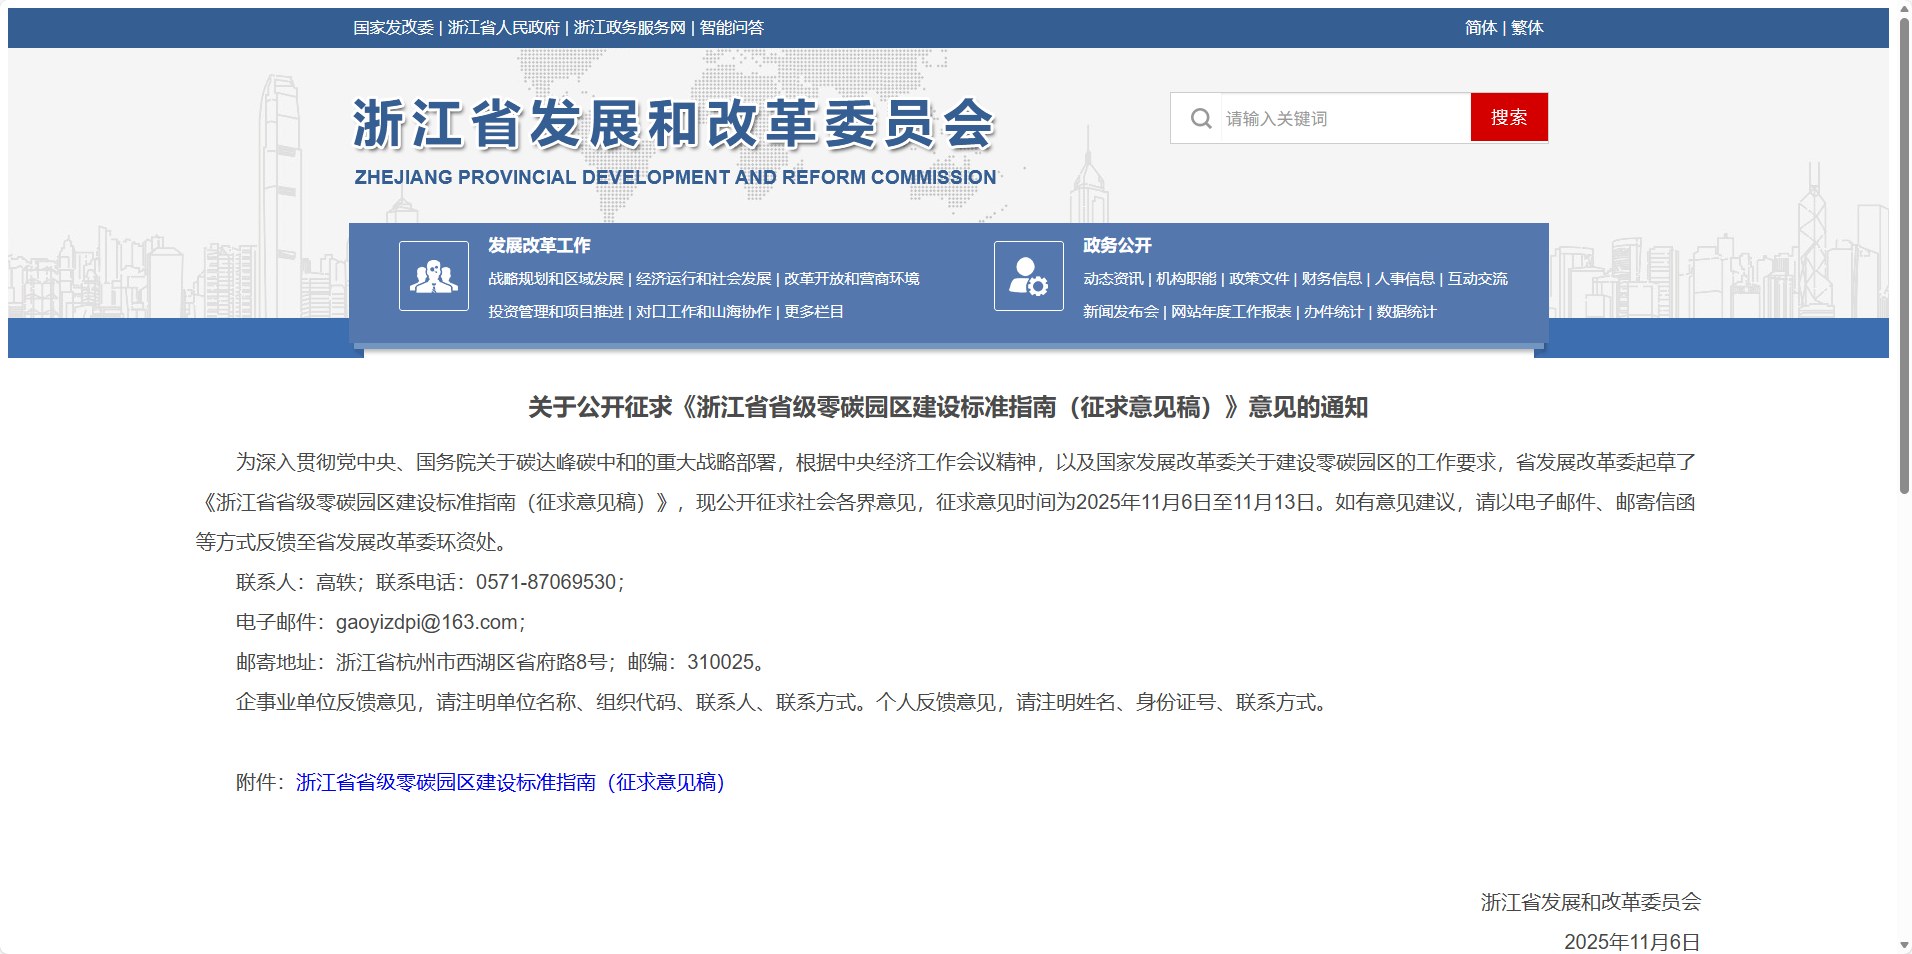
Task: Click the scrollbar down arrow
Action: (x=1904, y=945)
